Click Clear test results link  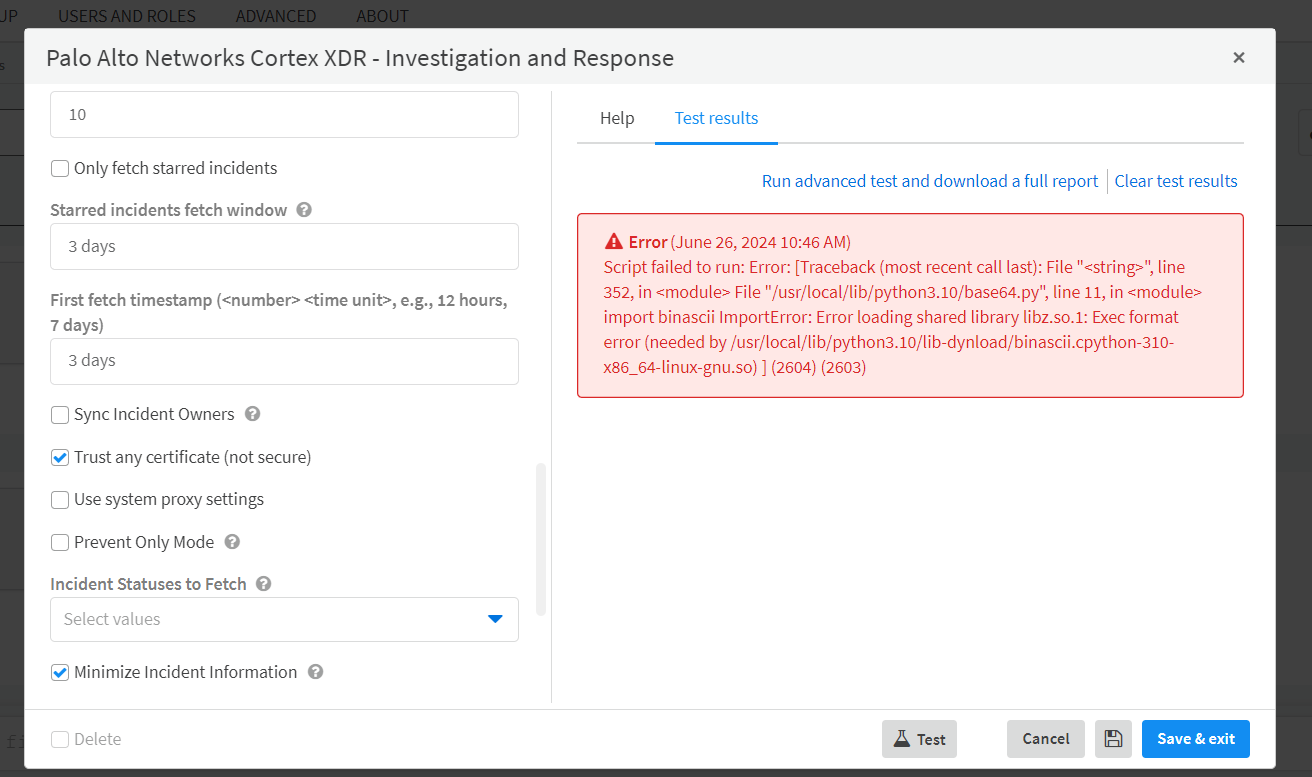1176,181
